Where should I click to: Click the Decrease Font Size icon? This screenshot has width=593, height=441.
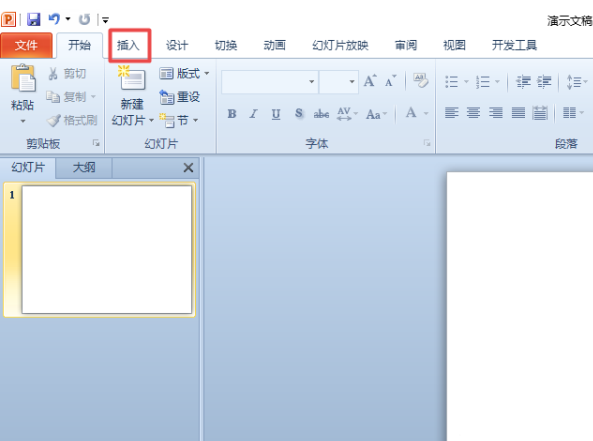(390, 81)
